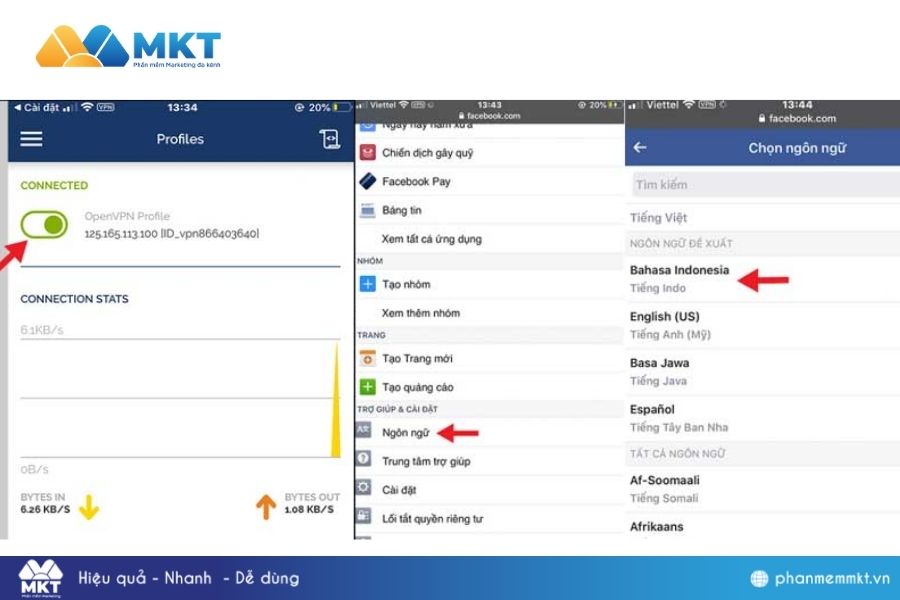Click the MKT logo in footer banner
The image size is (900, 600).
pyautogui.click(x=40, y=579)
